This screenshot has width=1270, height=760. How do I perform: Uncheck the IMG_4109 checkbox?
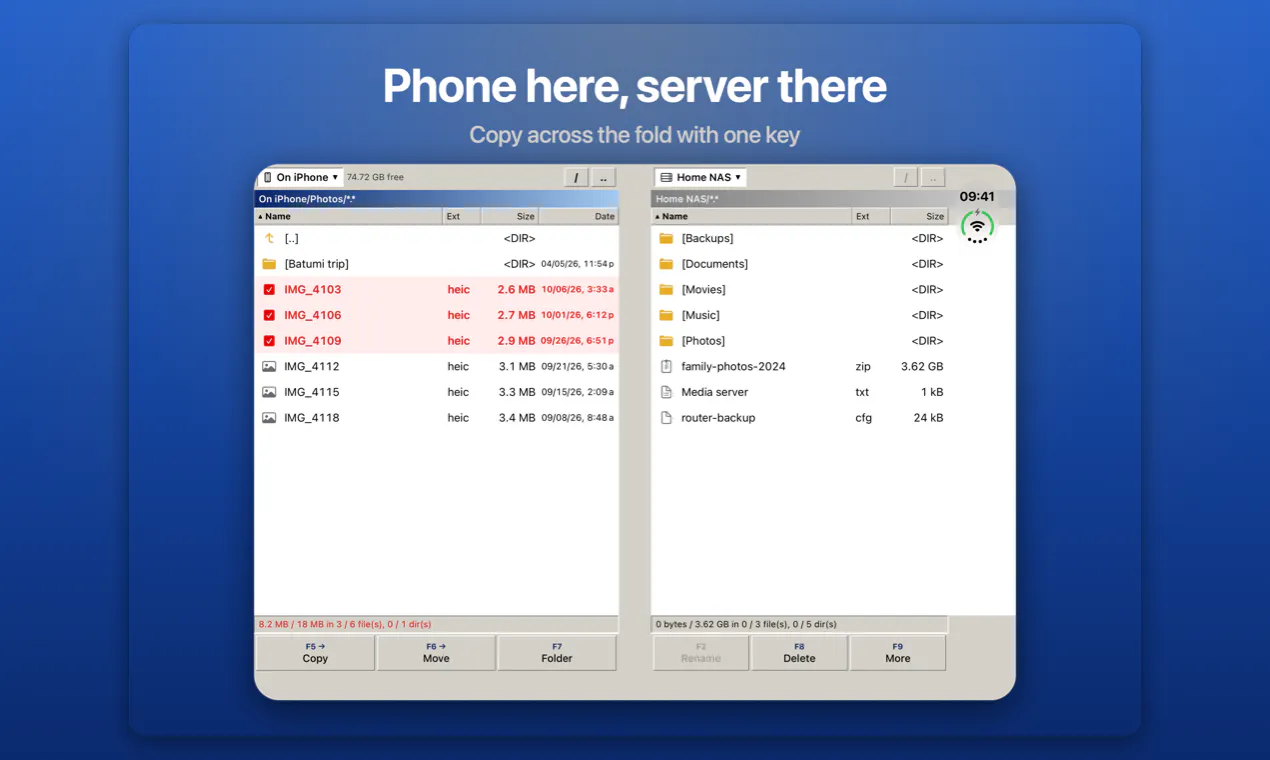pyautogui.click(x=269, y=341)
